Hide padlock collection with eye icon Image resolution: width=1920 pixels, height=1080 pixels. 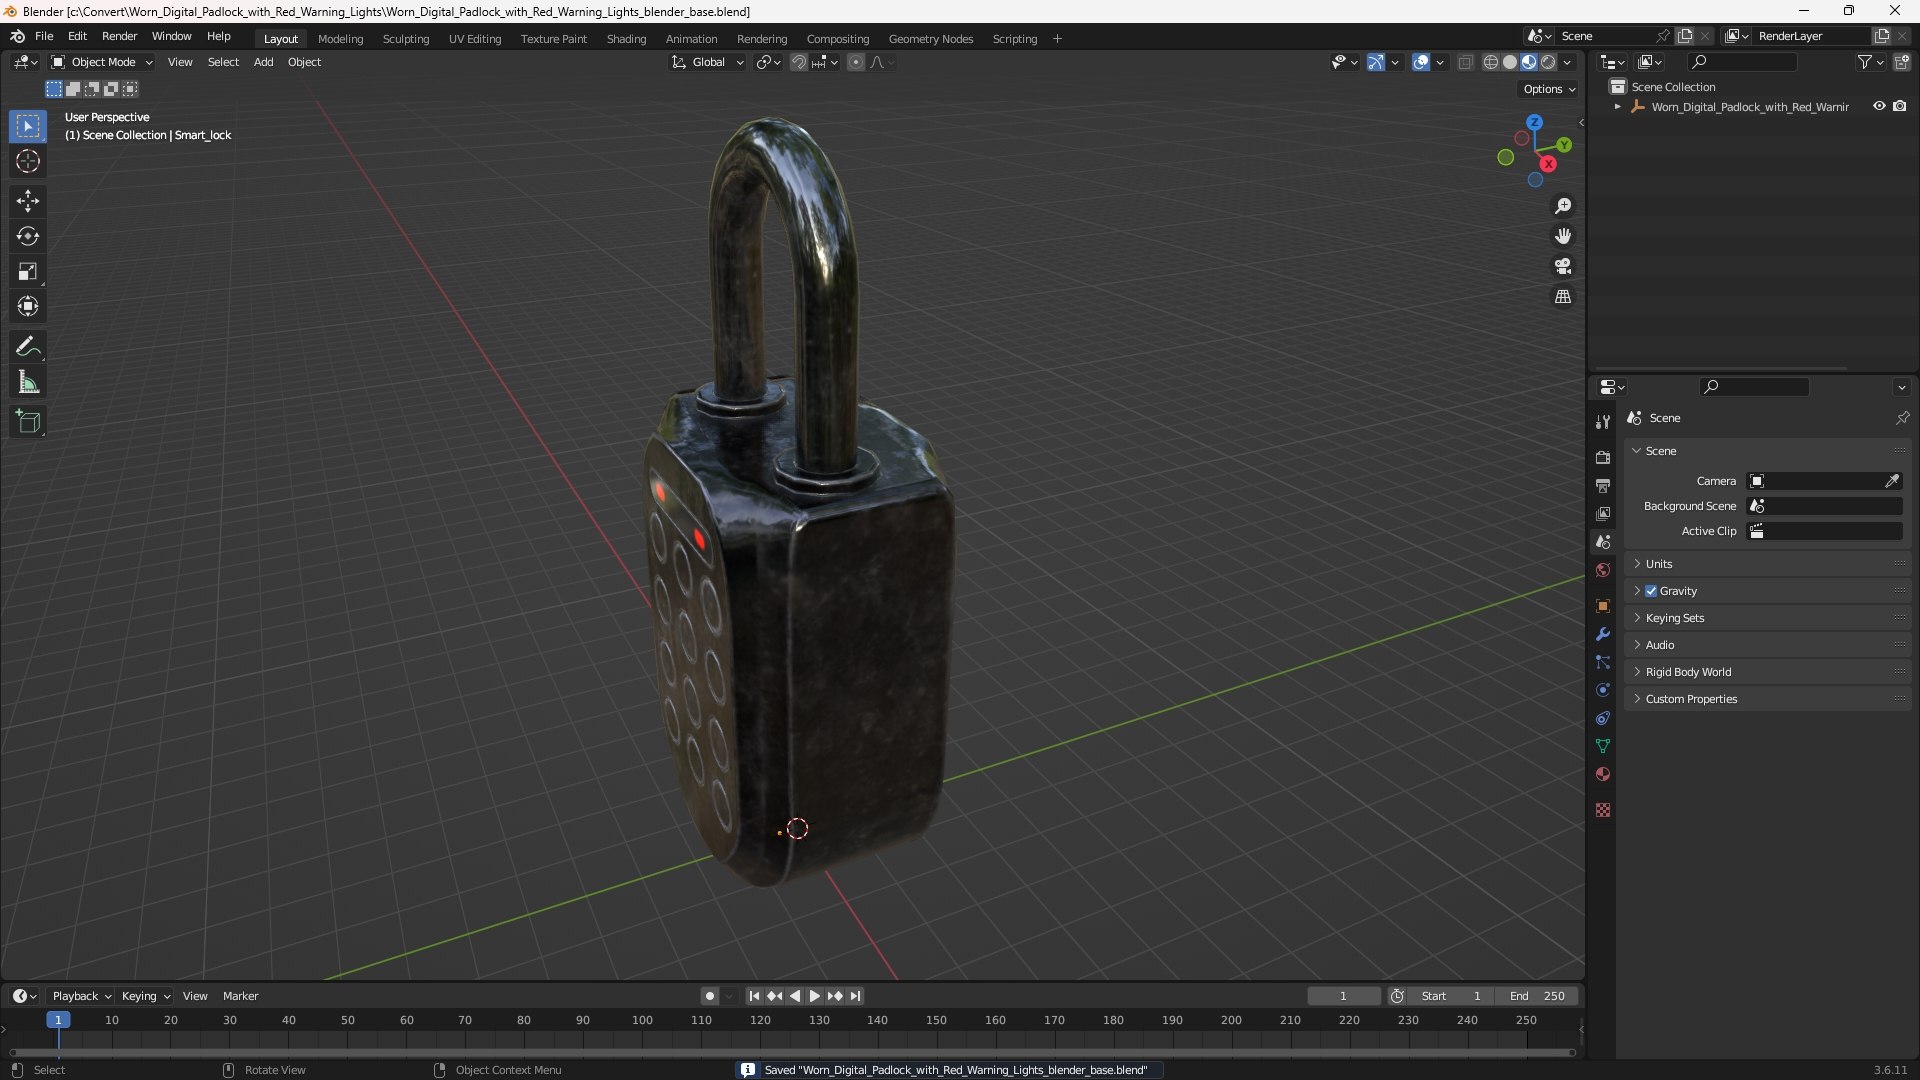point(1879,106)
